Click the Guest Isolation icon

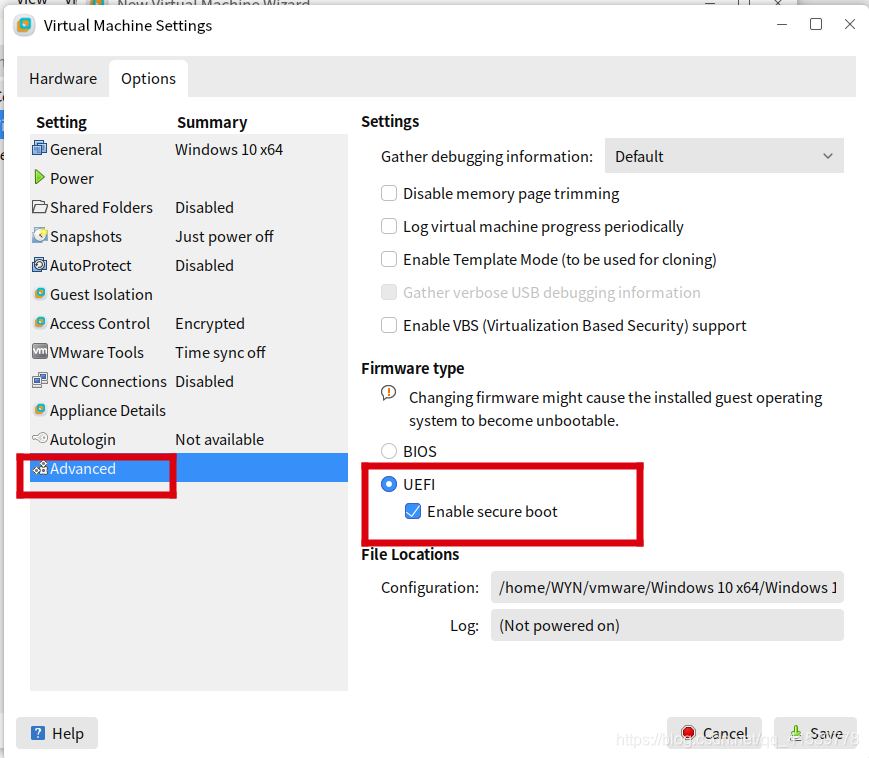[40, 293]
